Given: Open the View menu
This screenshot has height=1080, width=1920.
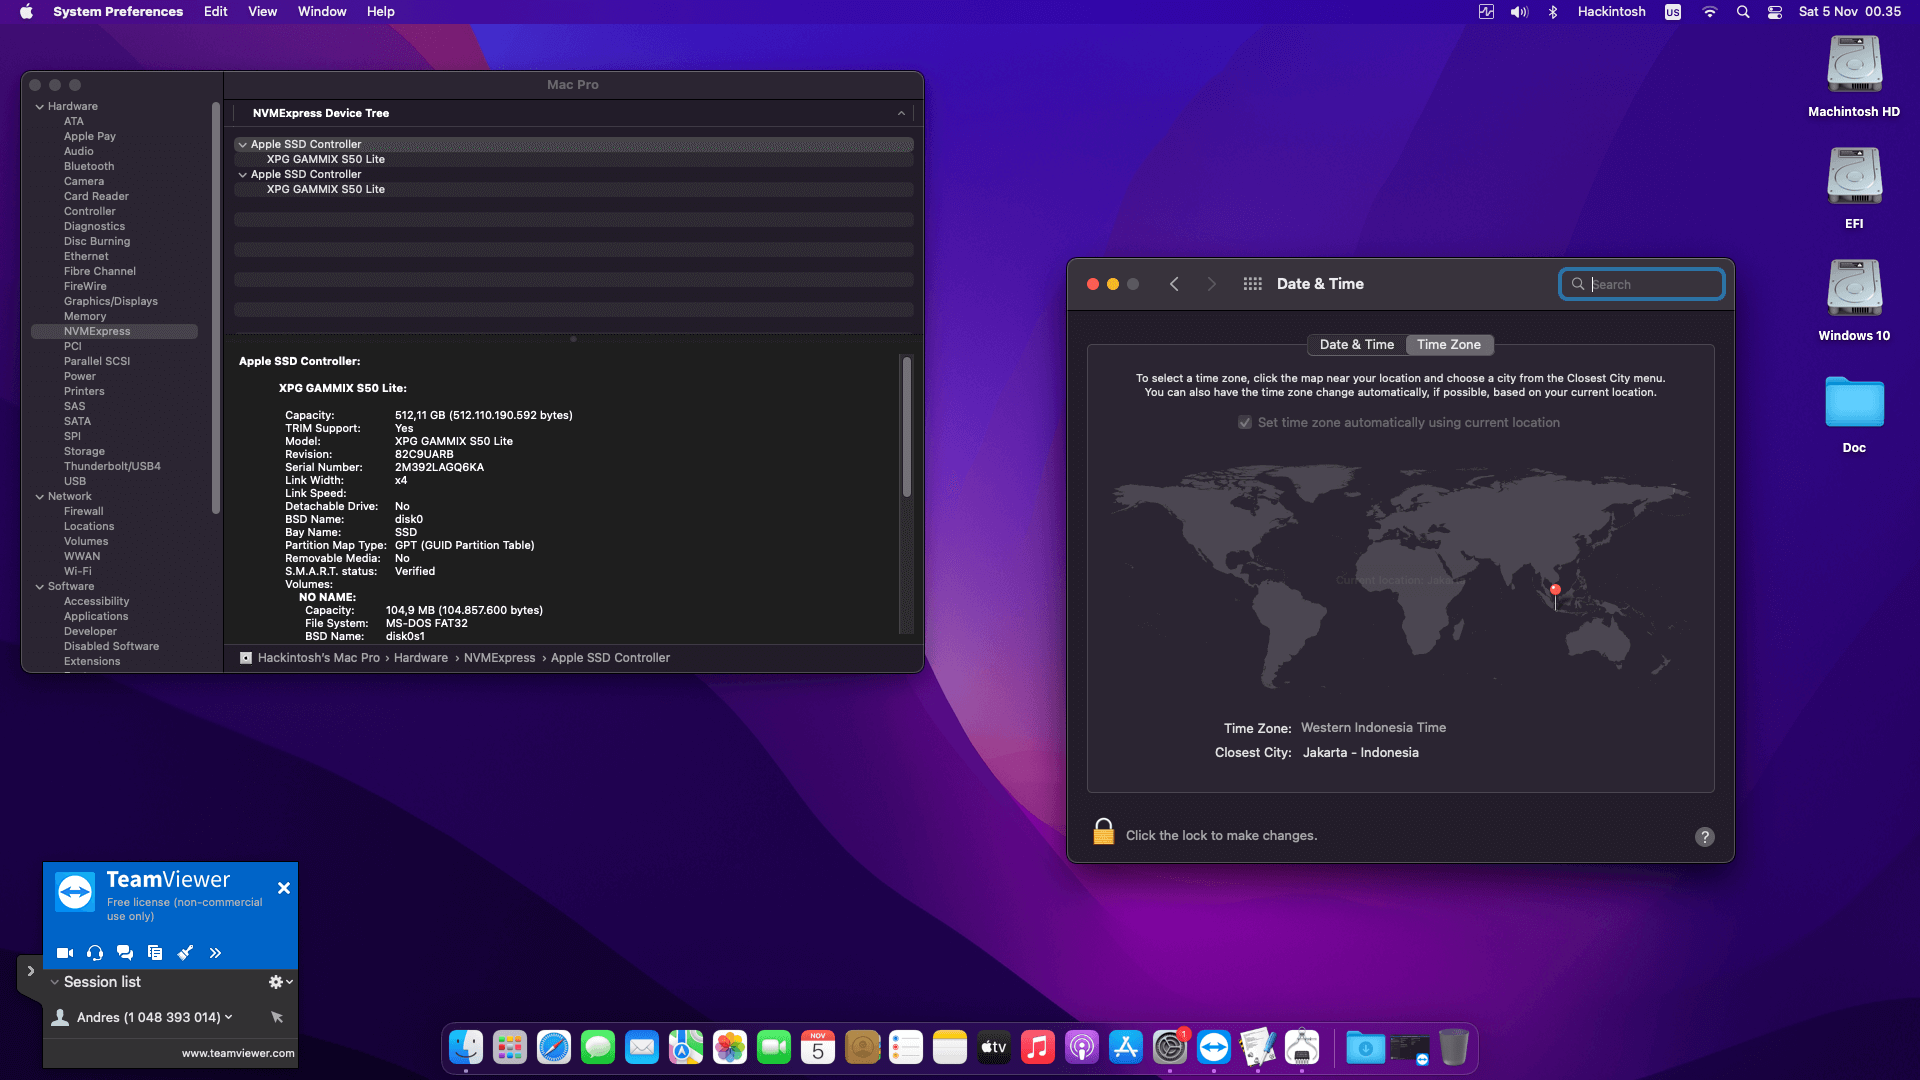Looking at the screenshot, I should click(x=263, y=12).
